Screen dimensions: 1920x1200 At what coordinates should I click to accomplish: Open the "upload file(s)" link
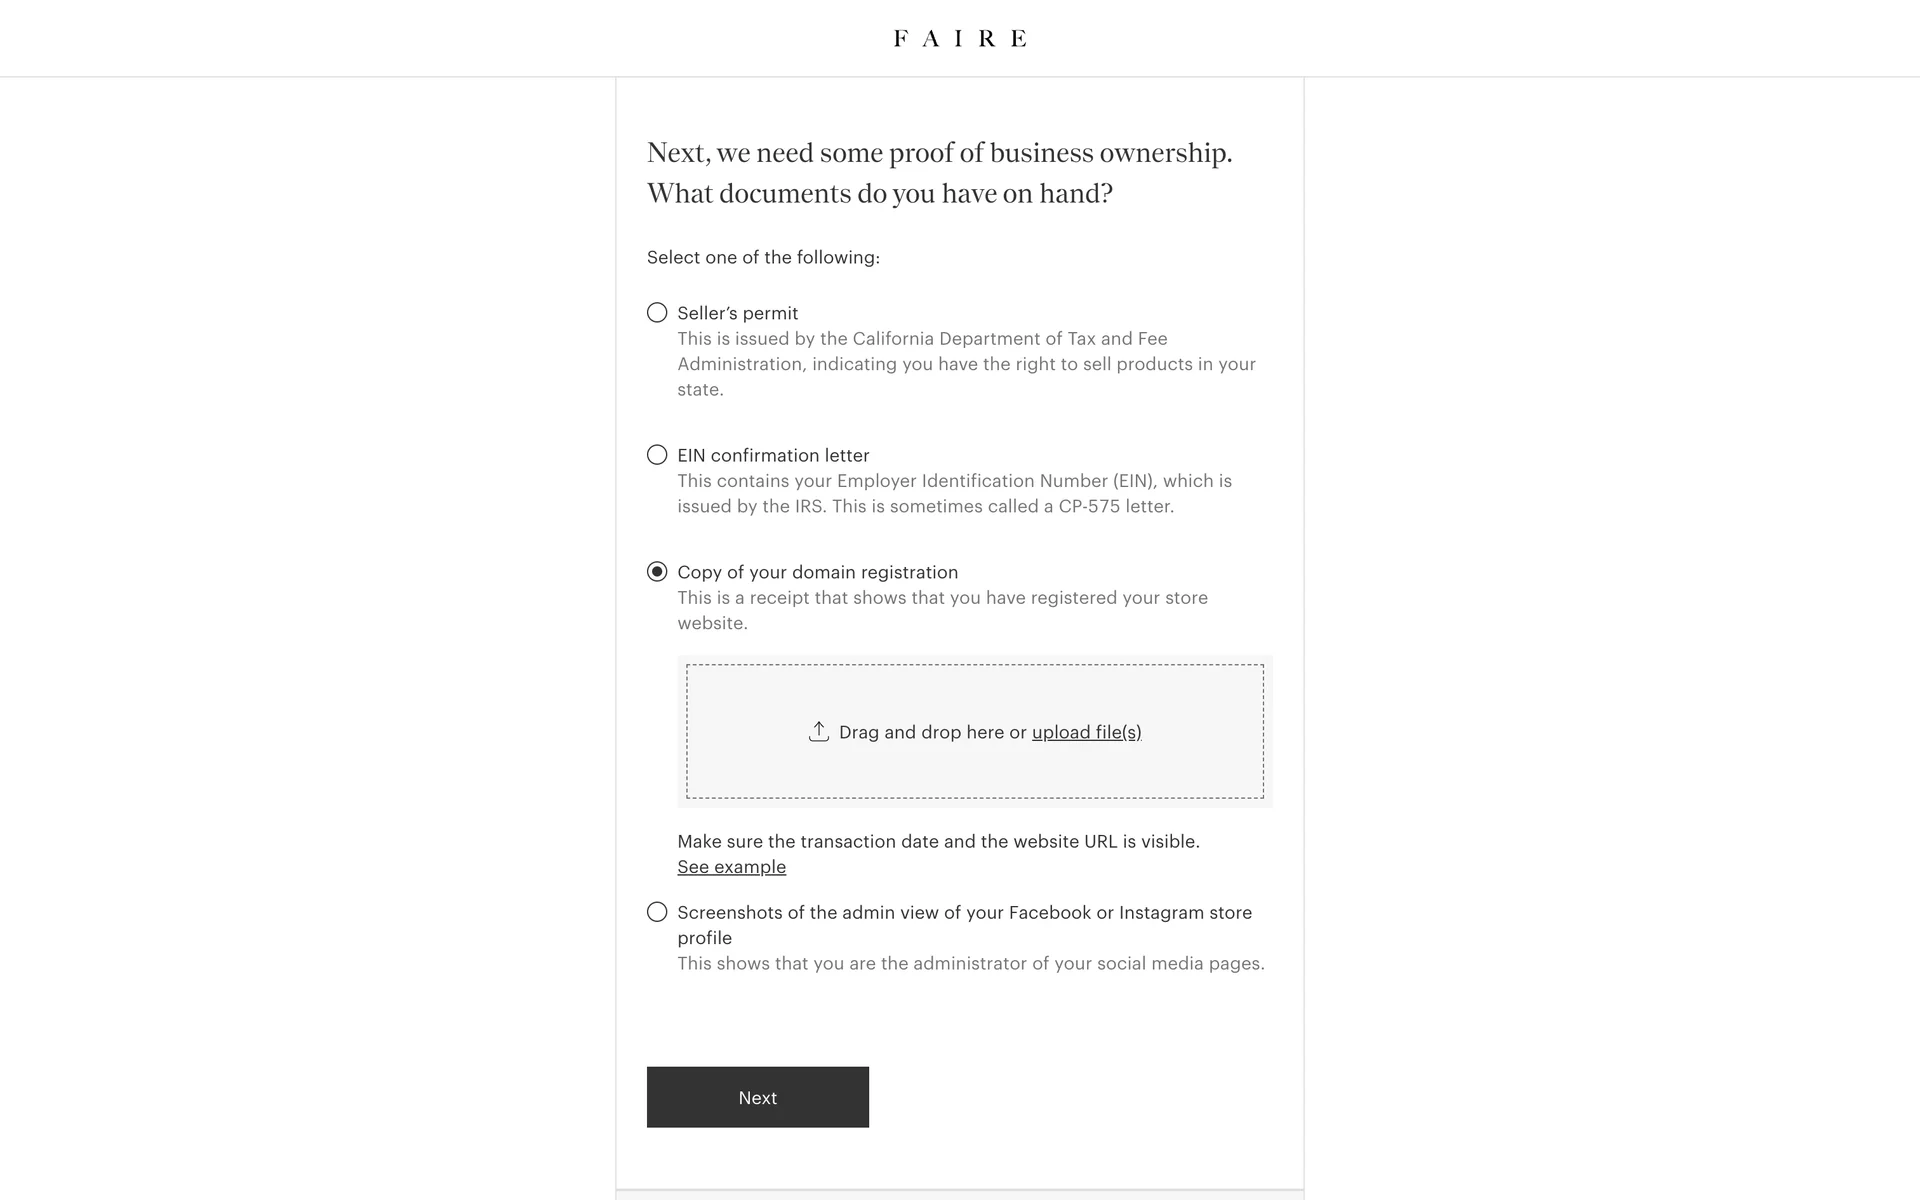(x=1086, y=732)
